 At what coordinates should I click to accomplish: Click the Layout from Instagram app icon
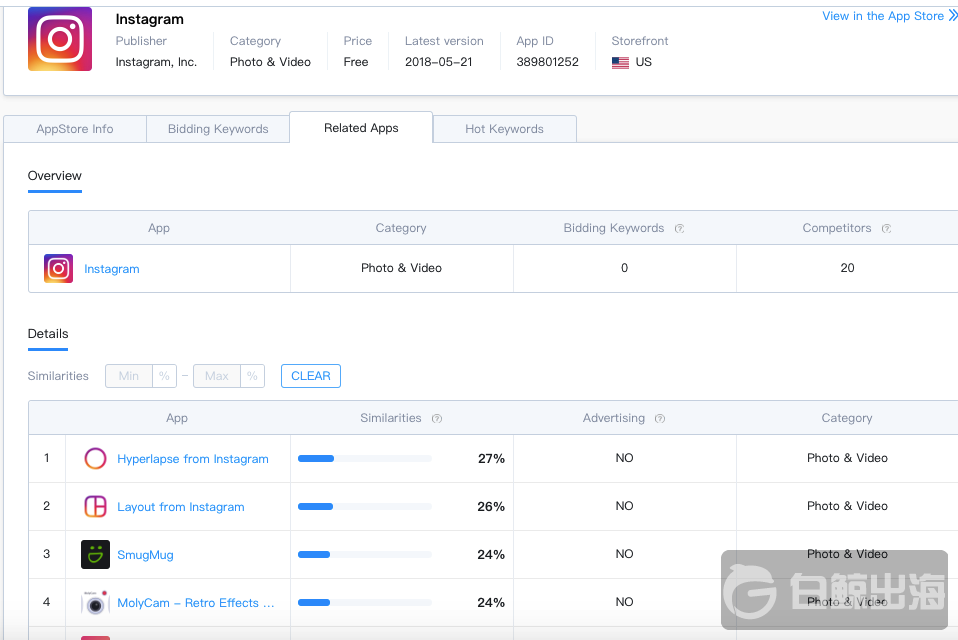click(95, 507)
